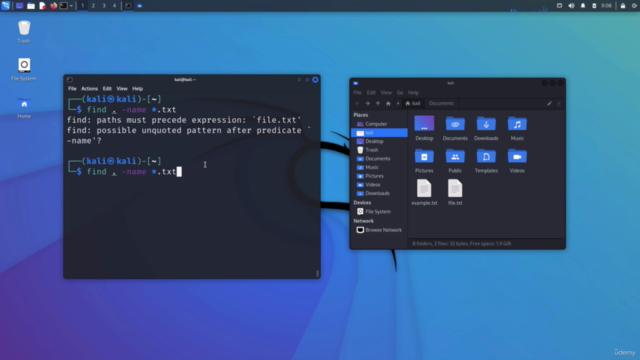Screen dimensions: 640x360
Task: Open the Home desktop icon
Action: pyautogui.click(x=24, y=107)
